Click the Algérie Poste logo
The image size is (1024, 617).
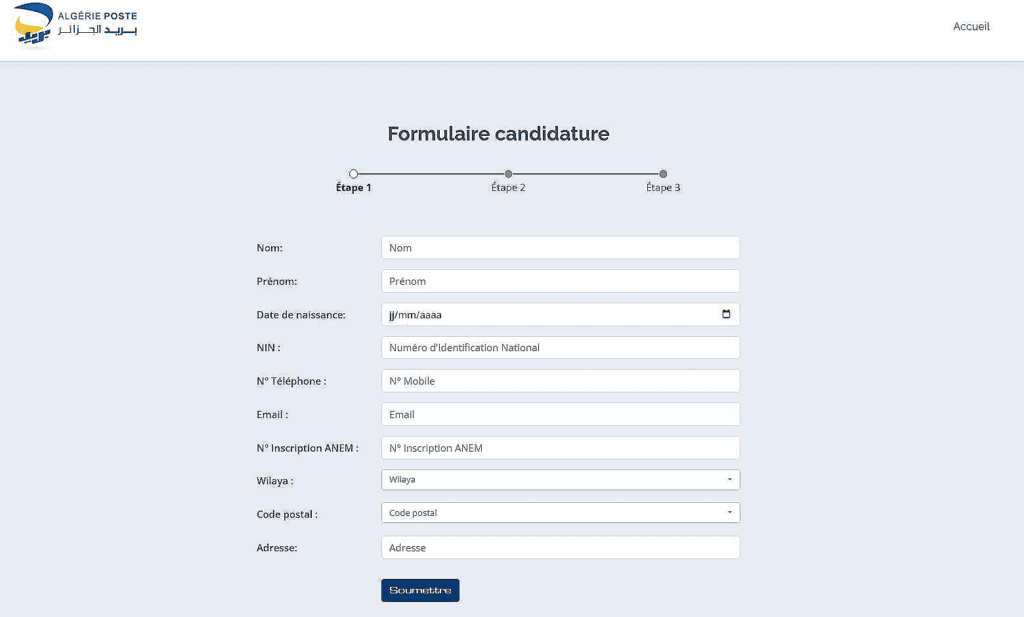(x=75, y=25)
